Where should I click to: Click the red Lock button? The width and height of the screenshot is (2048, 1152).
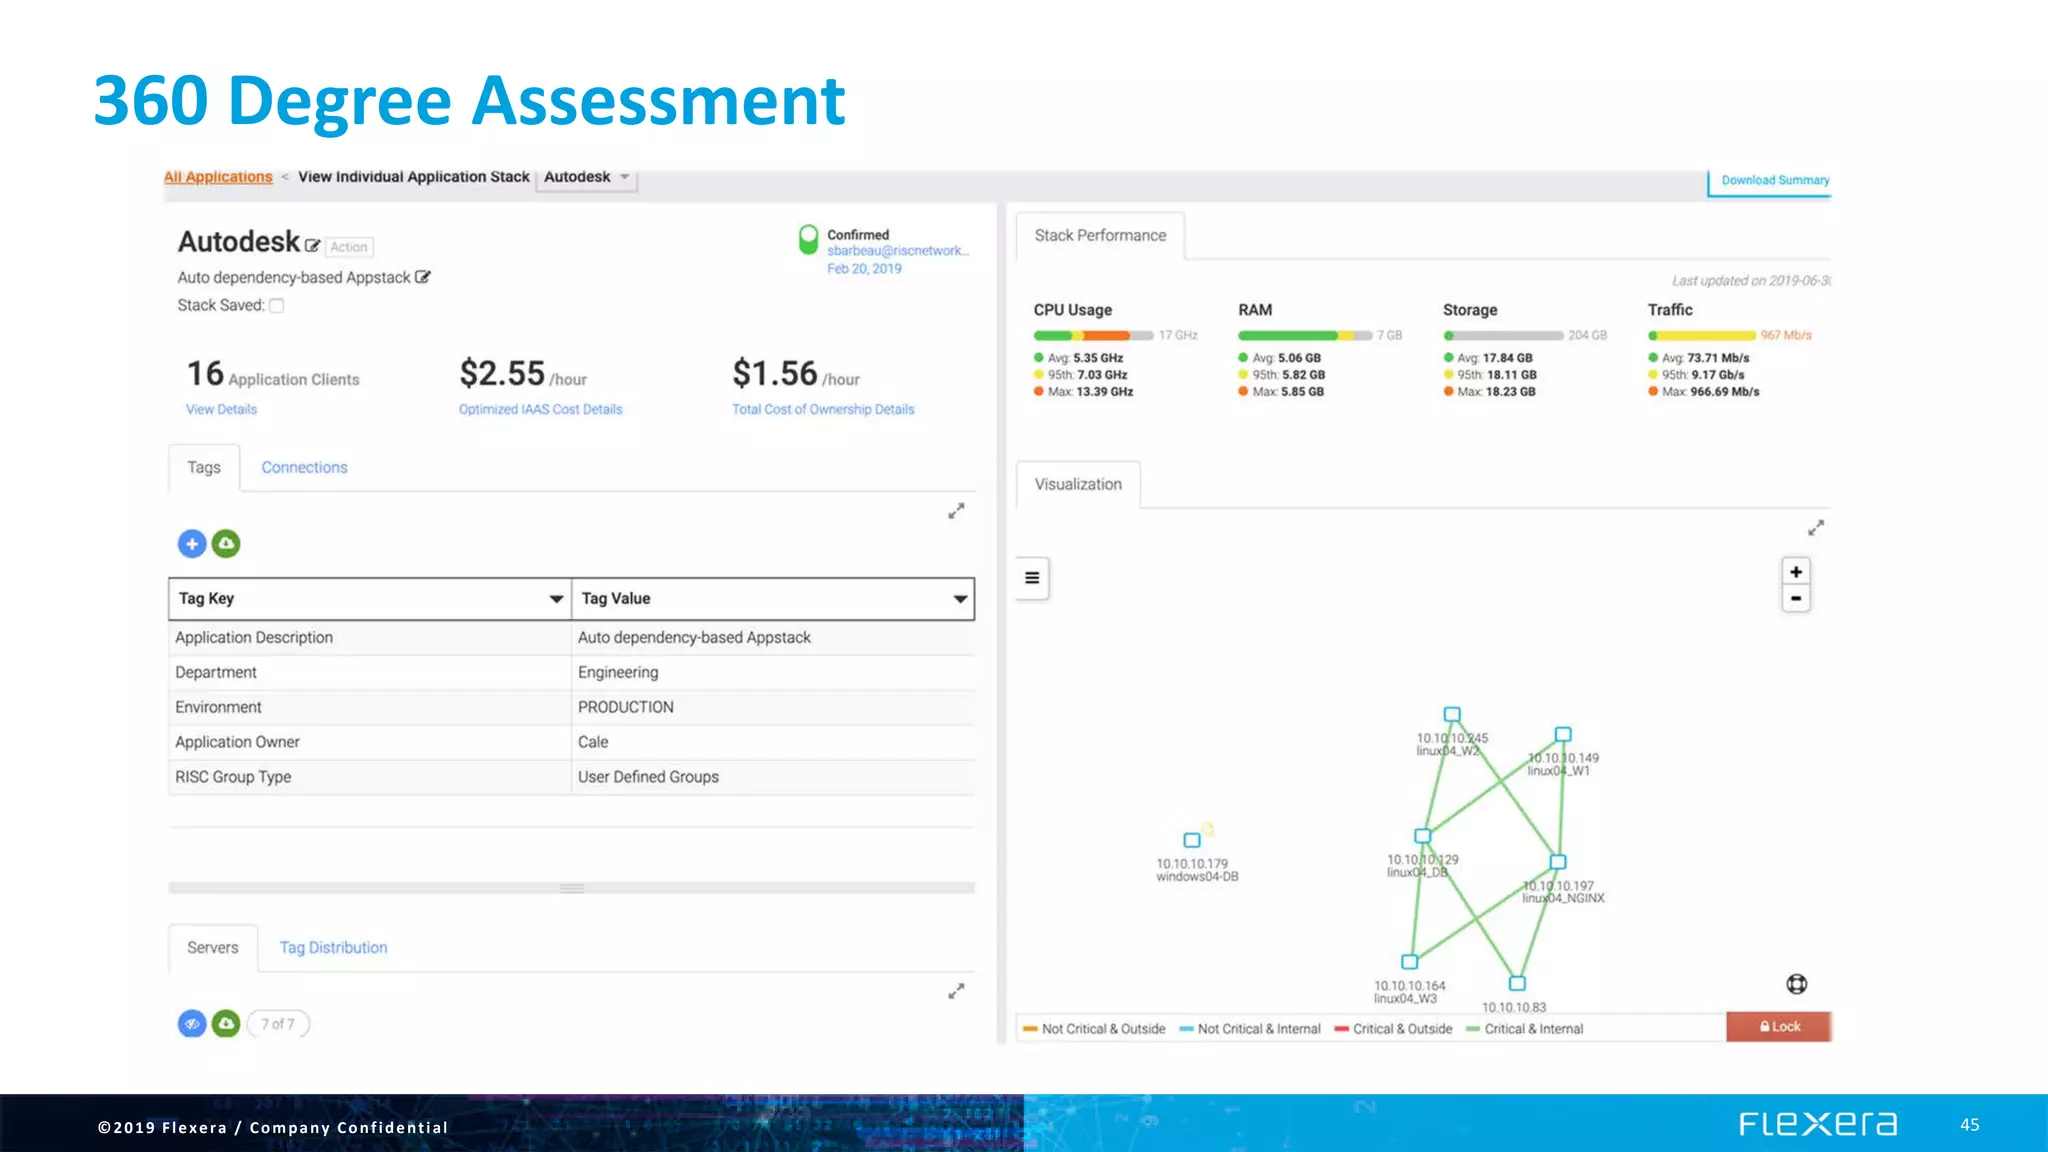[1779, 1027]
